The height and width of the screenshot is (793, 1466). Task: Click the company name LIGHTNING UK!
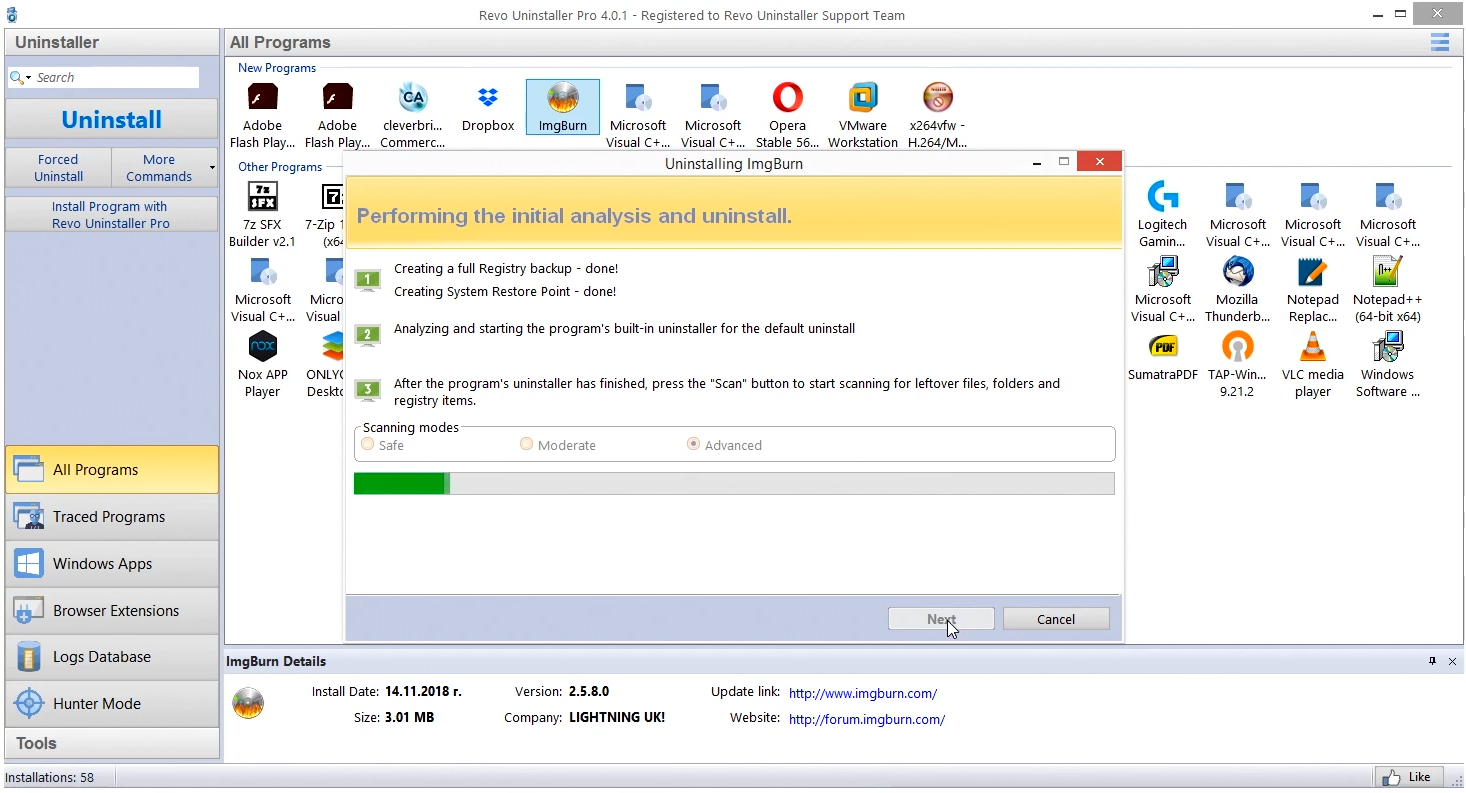tap(617, 717)
